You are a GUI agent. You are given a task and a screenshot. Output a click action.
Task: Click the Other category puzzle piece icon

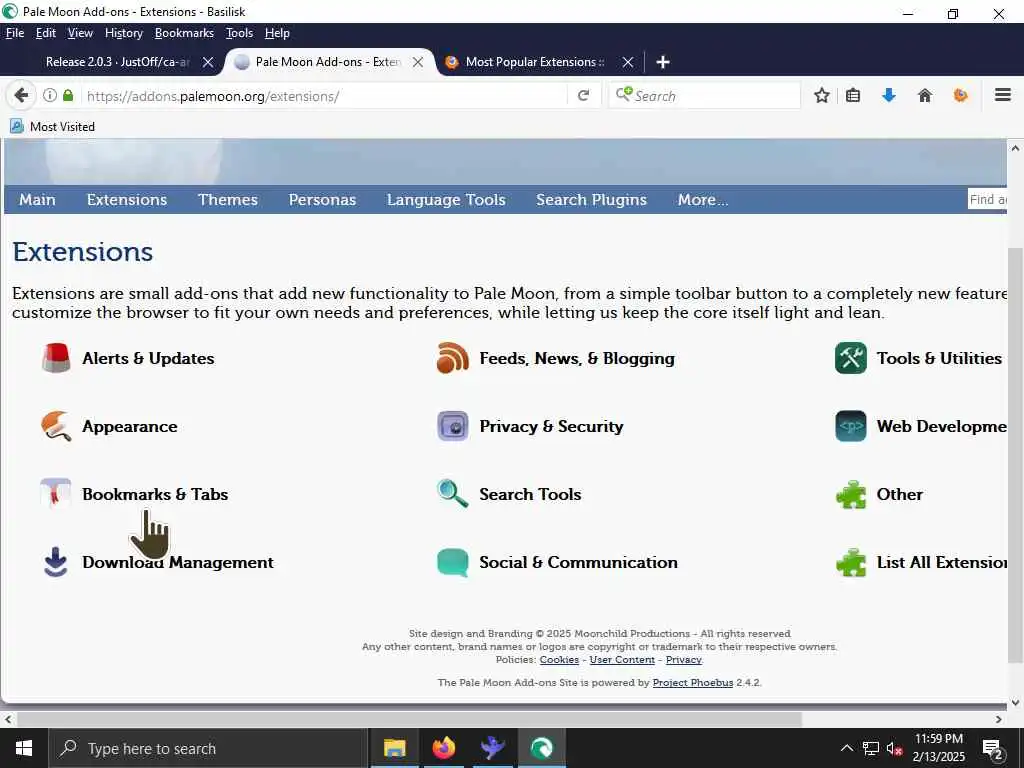[x=850, y=494]
